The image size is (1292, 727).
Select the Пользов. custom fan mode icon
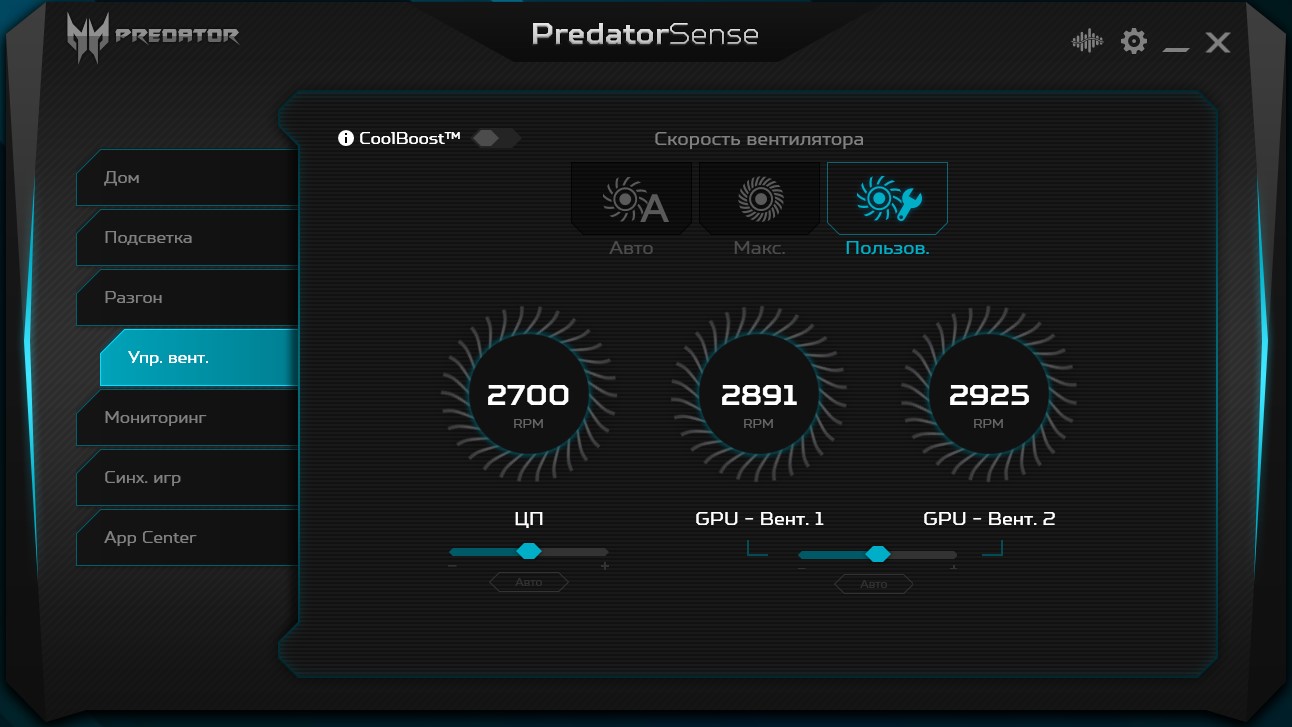(x=887, y=198)
